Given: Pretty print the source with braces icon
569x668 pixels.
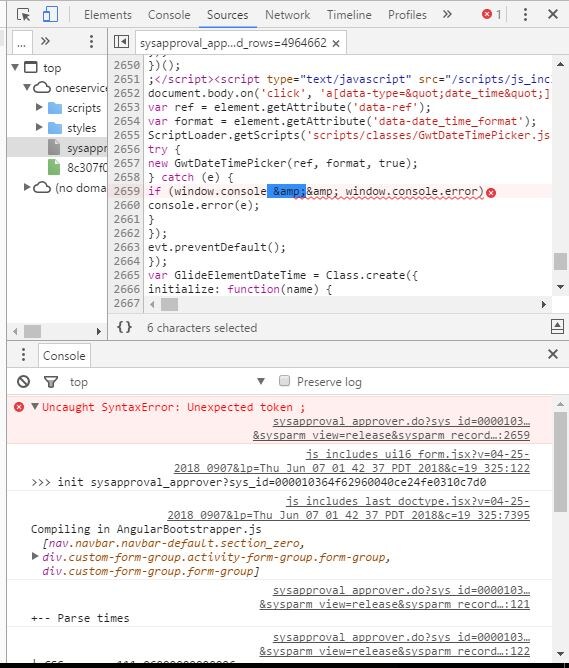Looking at the screenshot, I should point(124,327).
